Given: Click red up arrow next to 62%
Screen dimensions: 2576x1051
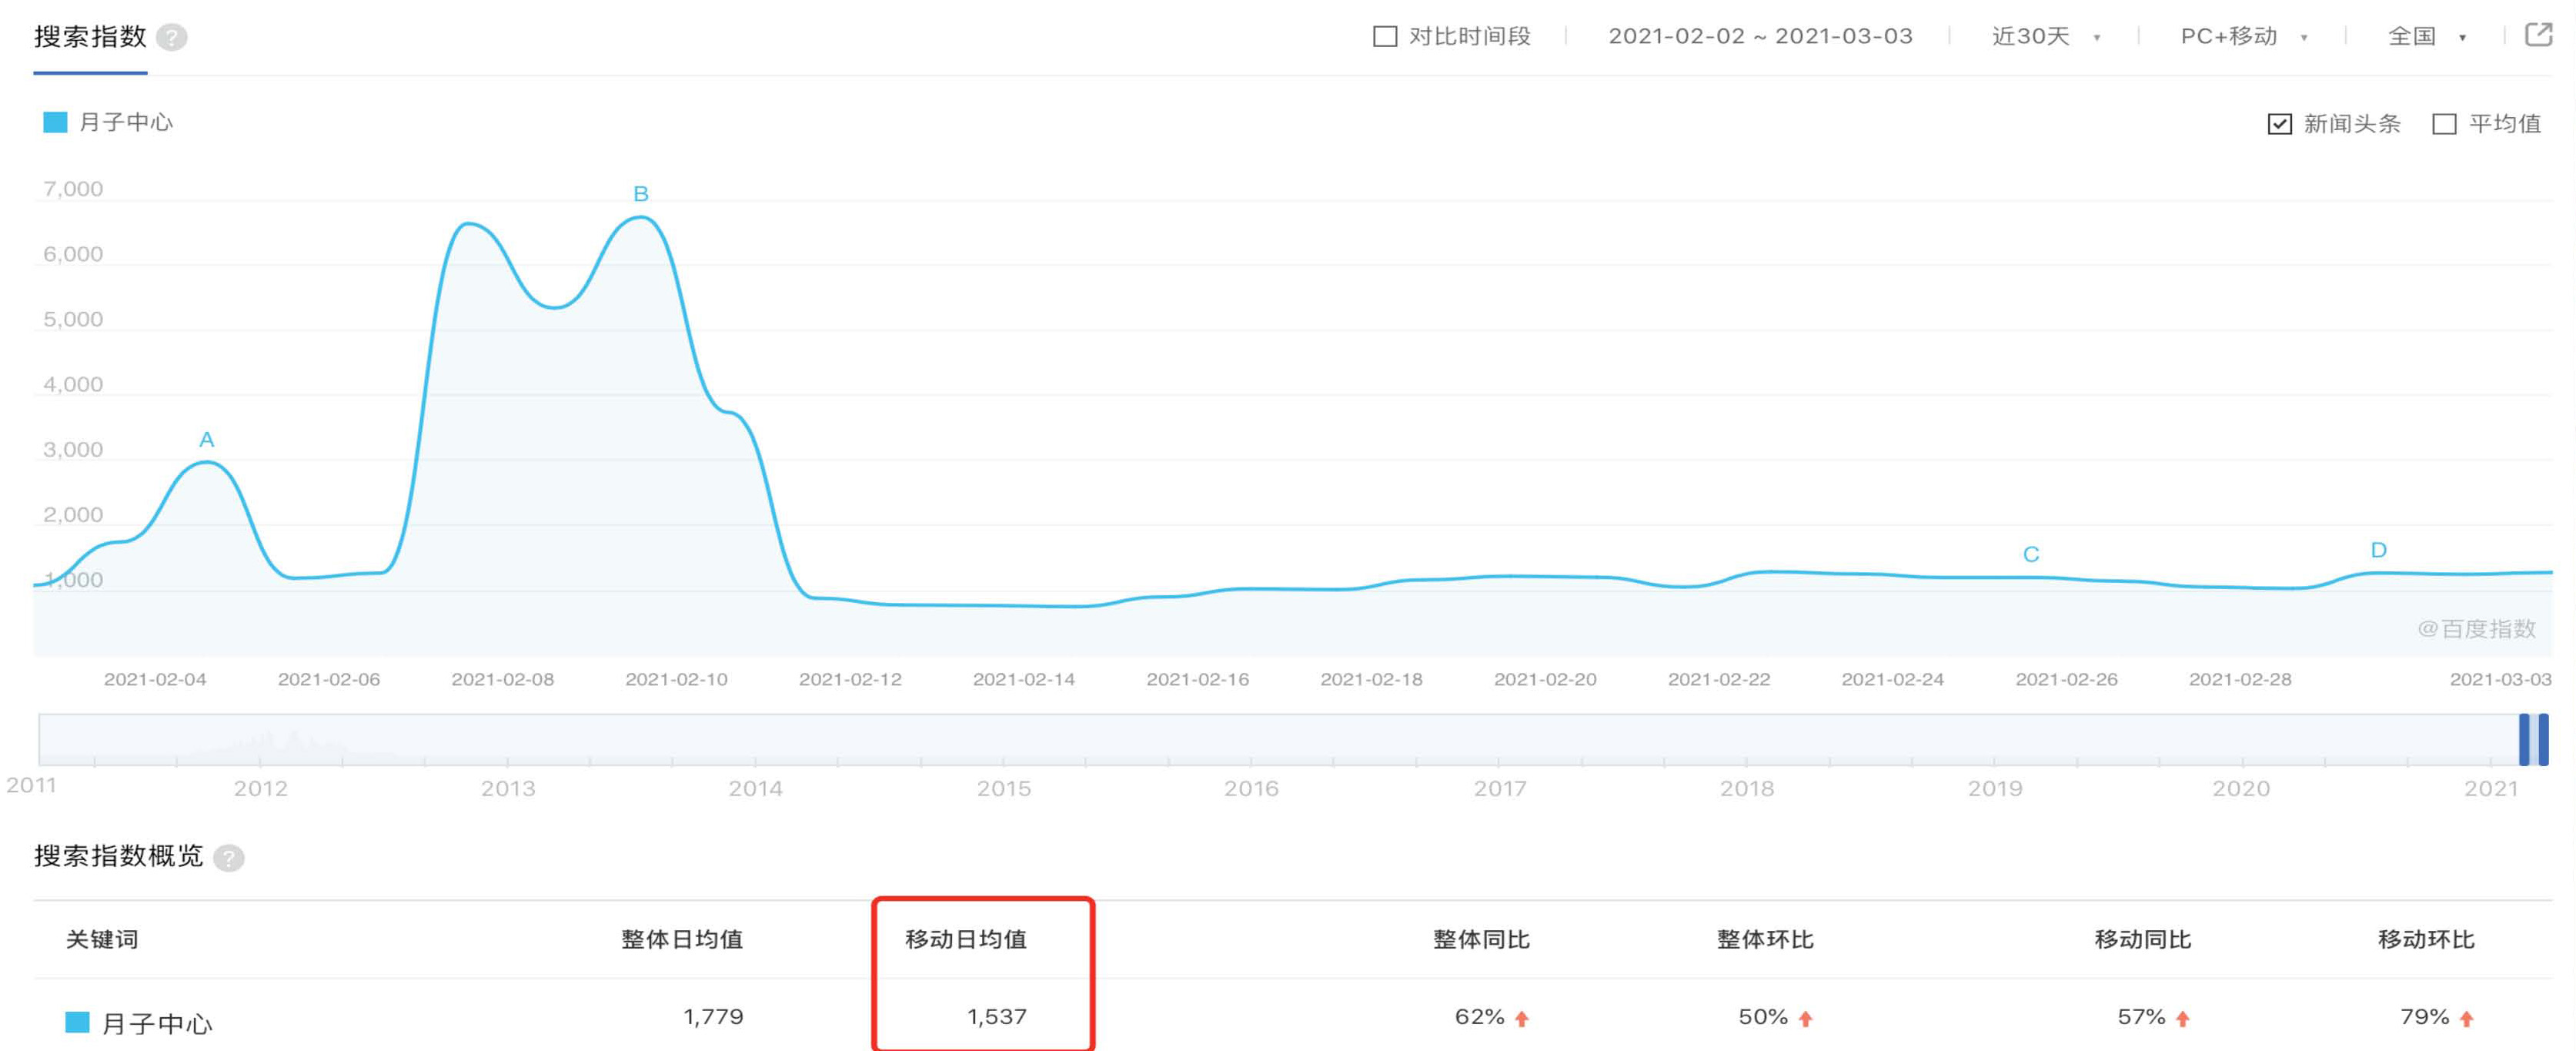Looking at the screenshot, I should click(1522, 1019).
